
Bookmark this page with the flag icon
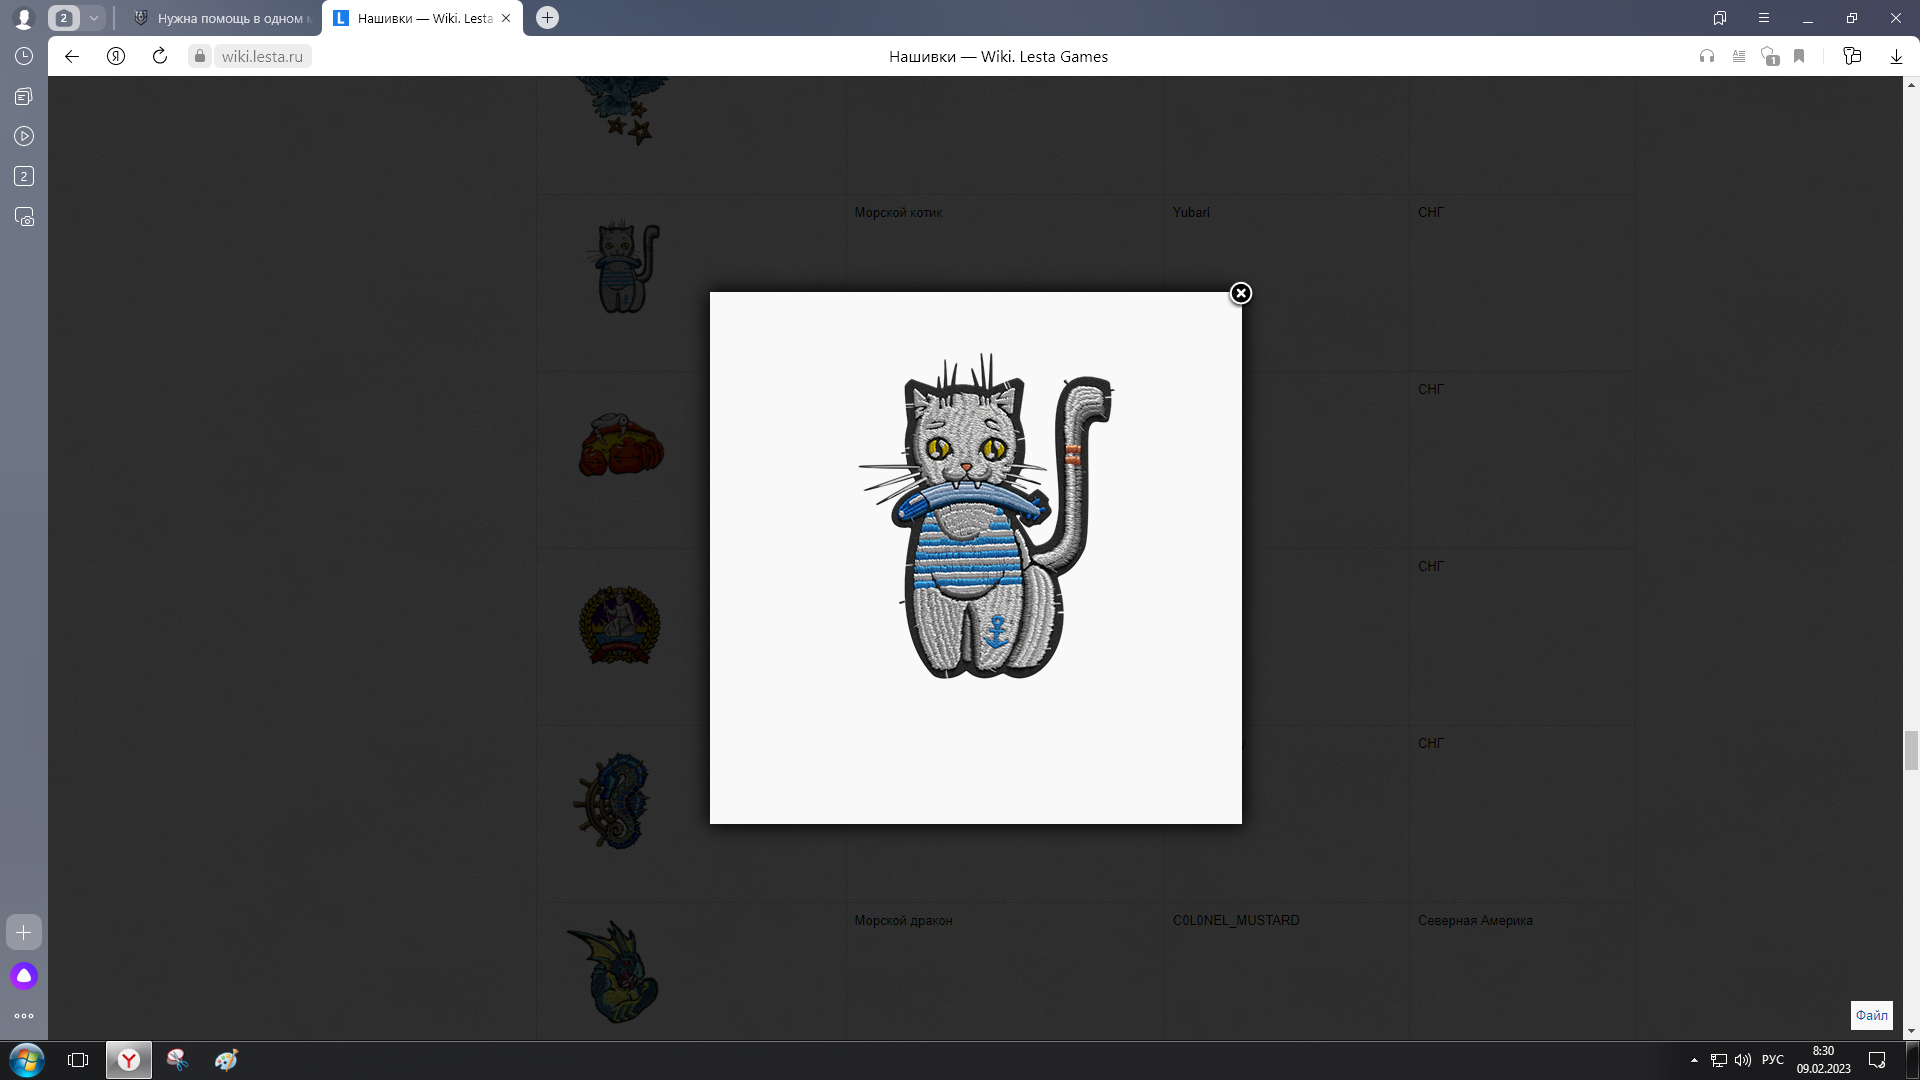click(1799, 56)
